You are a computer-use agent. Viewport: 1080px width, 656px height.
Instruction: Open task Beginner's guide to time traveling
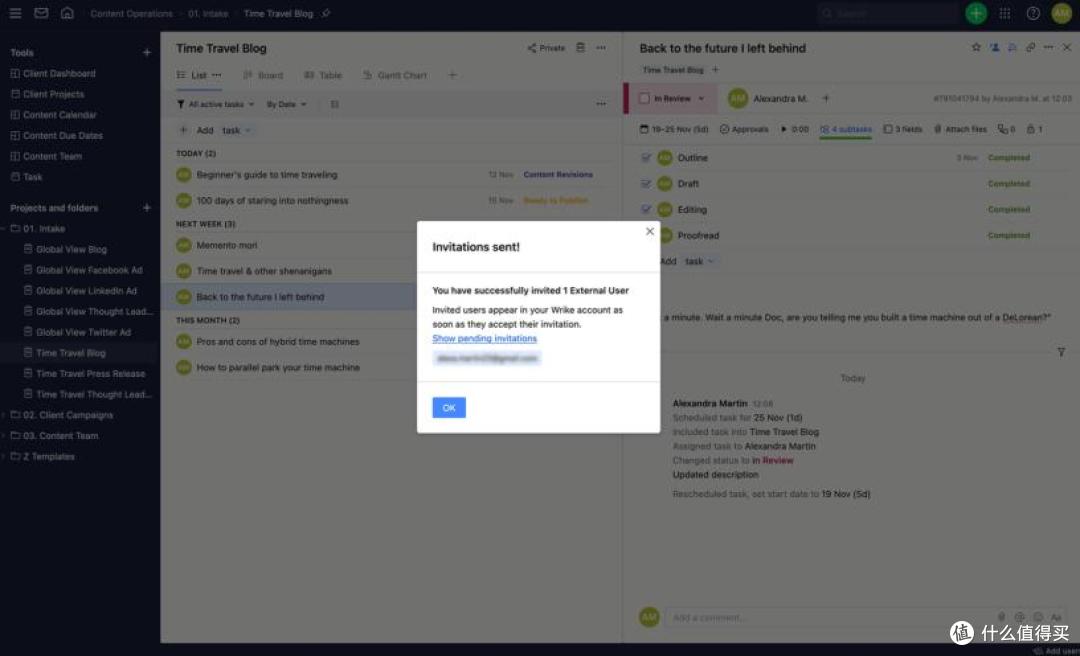point(267,174)
